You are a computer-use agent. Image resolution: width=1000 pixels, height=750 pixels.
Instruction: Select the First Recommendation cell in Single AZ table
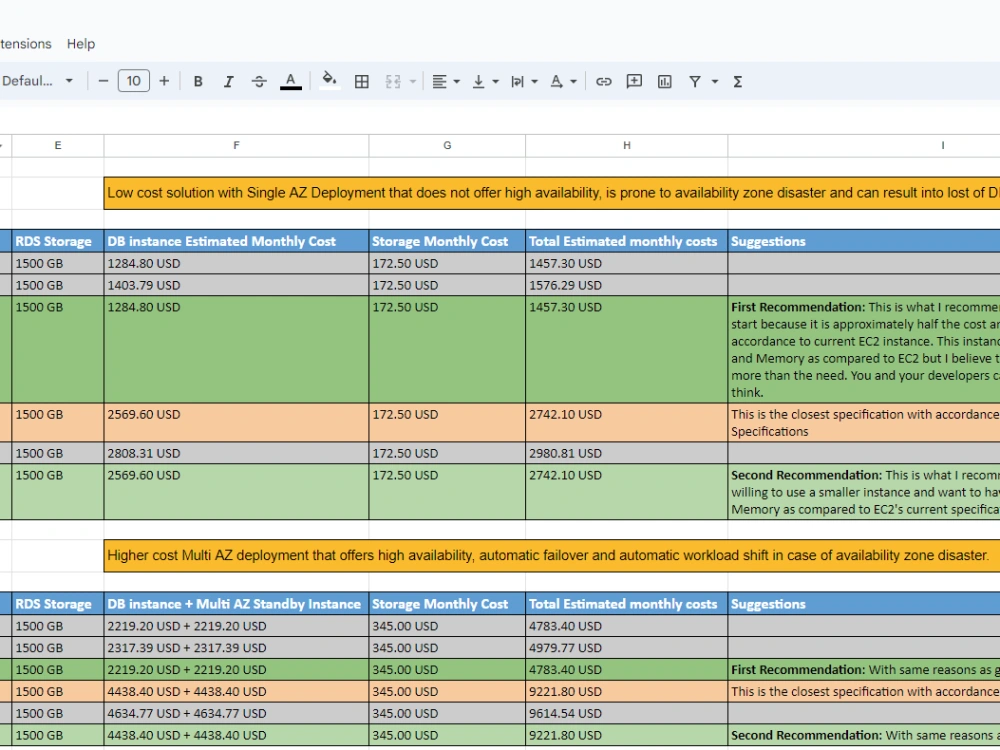click(x=864, y=349)
